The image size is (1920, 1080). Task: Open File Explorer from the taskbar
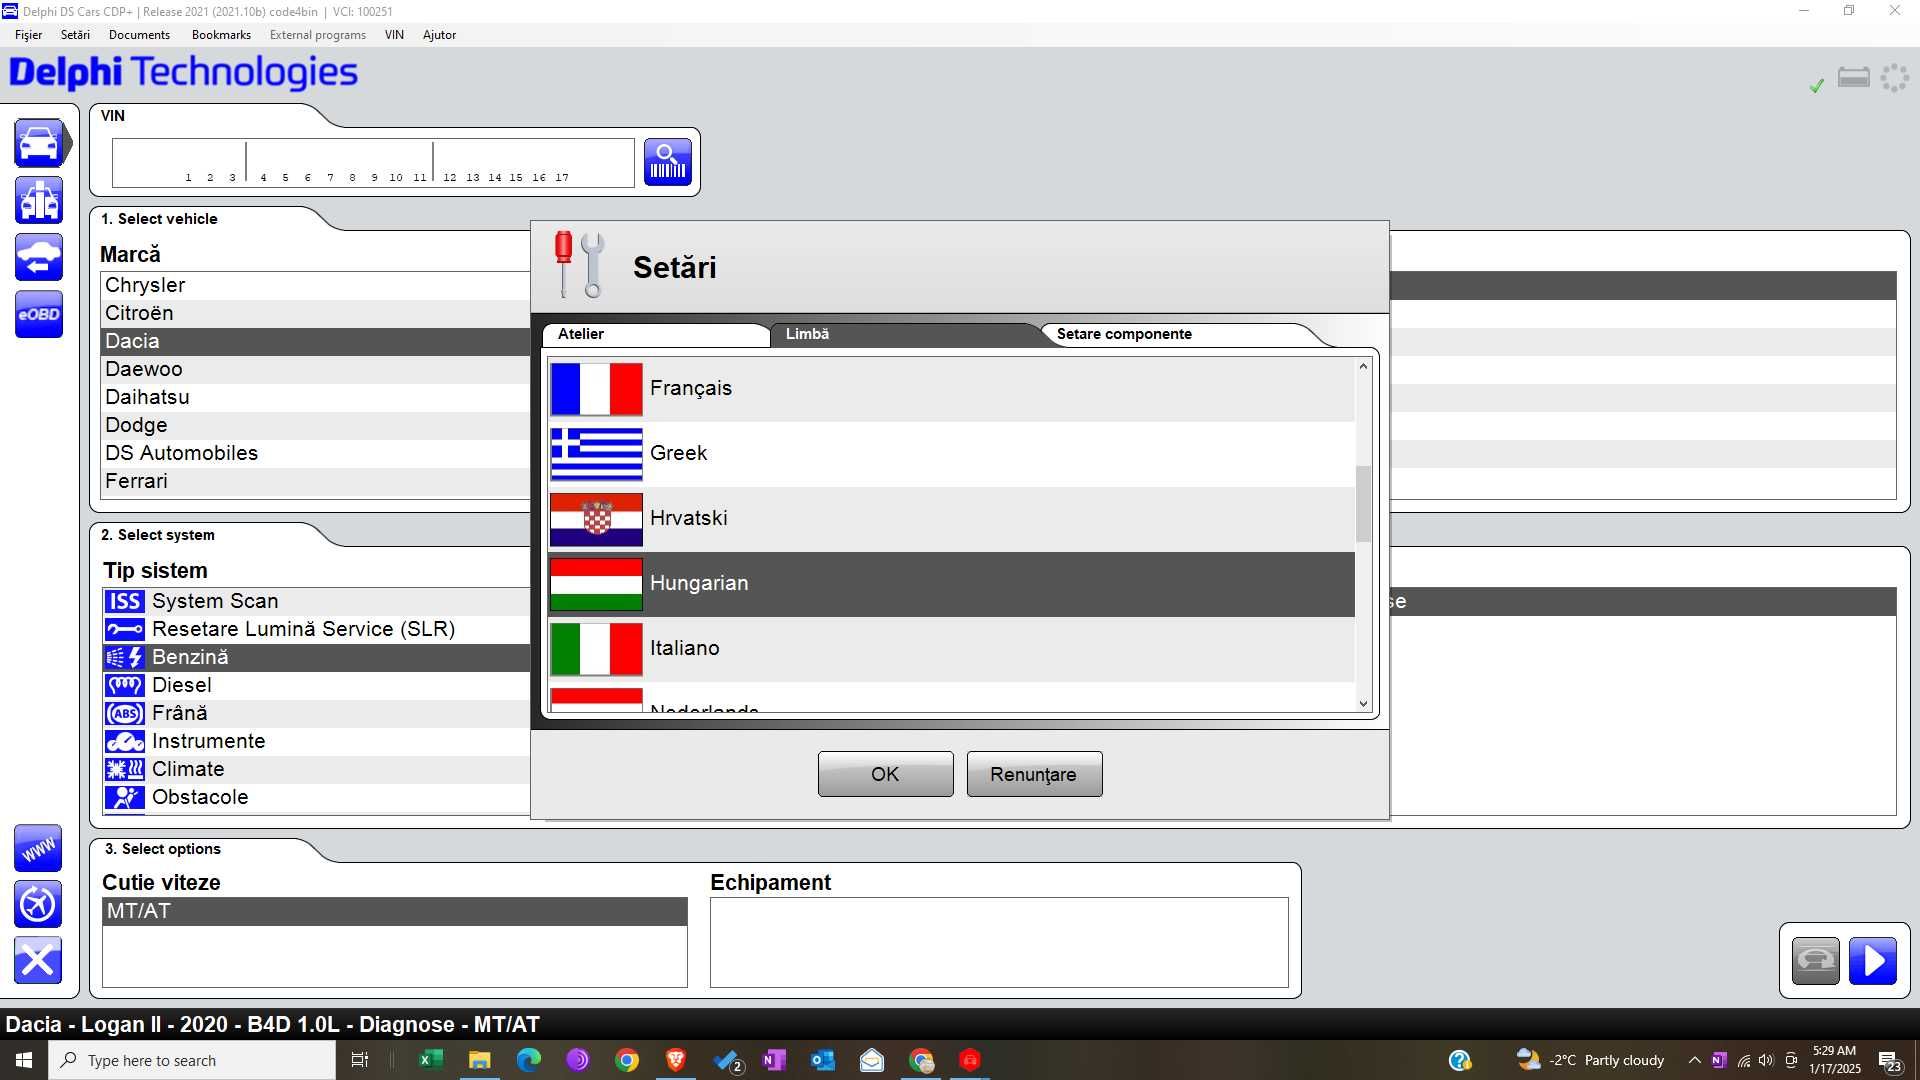coord(480,1060)
